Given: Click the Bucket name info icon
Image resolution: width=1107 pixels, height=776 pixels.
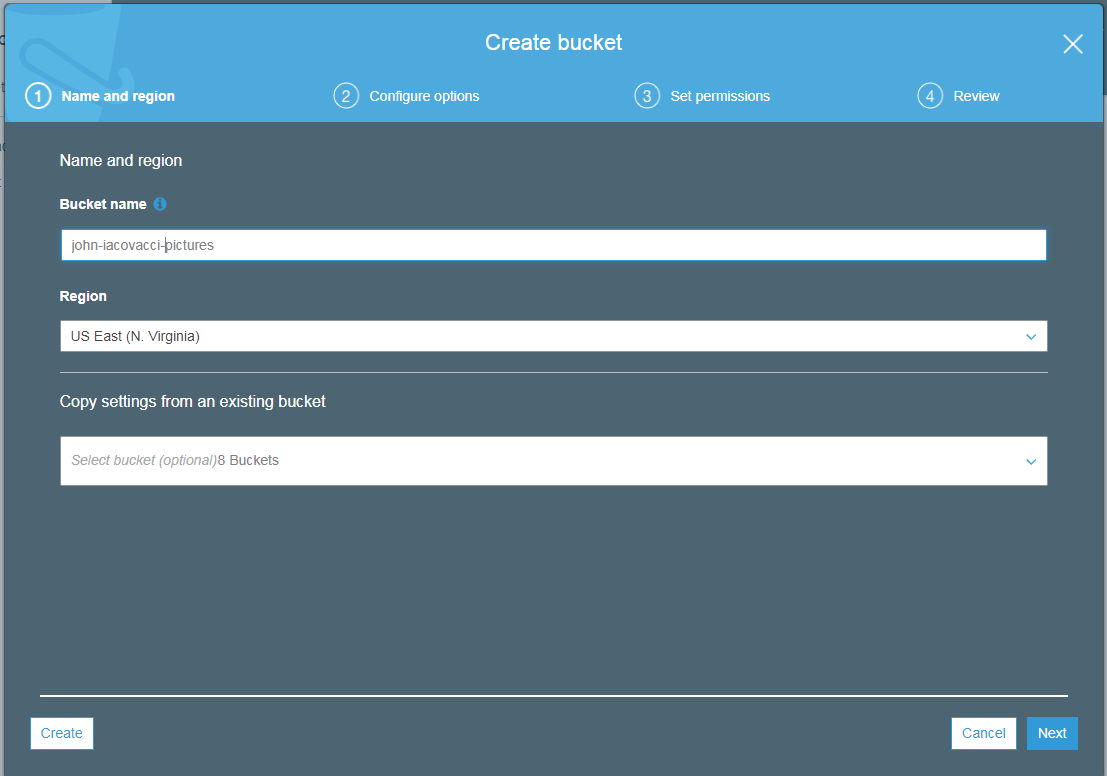Looking at the screenshot, I should (160, 204).
